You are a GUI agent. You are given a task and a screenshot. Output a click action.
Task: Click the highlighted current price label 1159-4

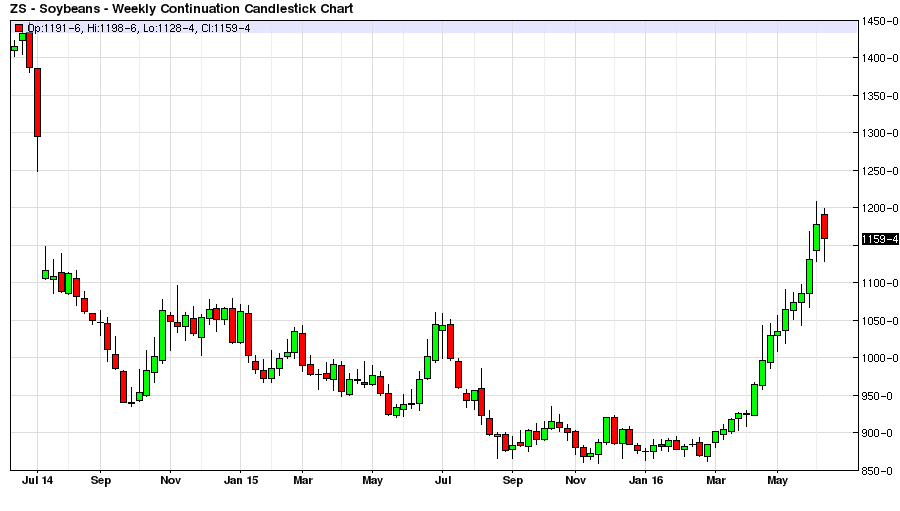point(880,239)
